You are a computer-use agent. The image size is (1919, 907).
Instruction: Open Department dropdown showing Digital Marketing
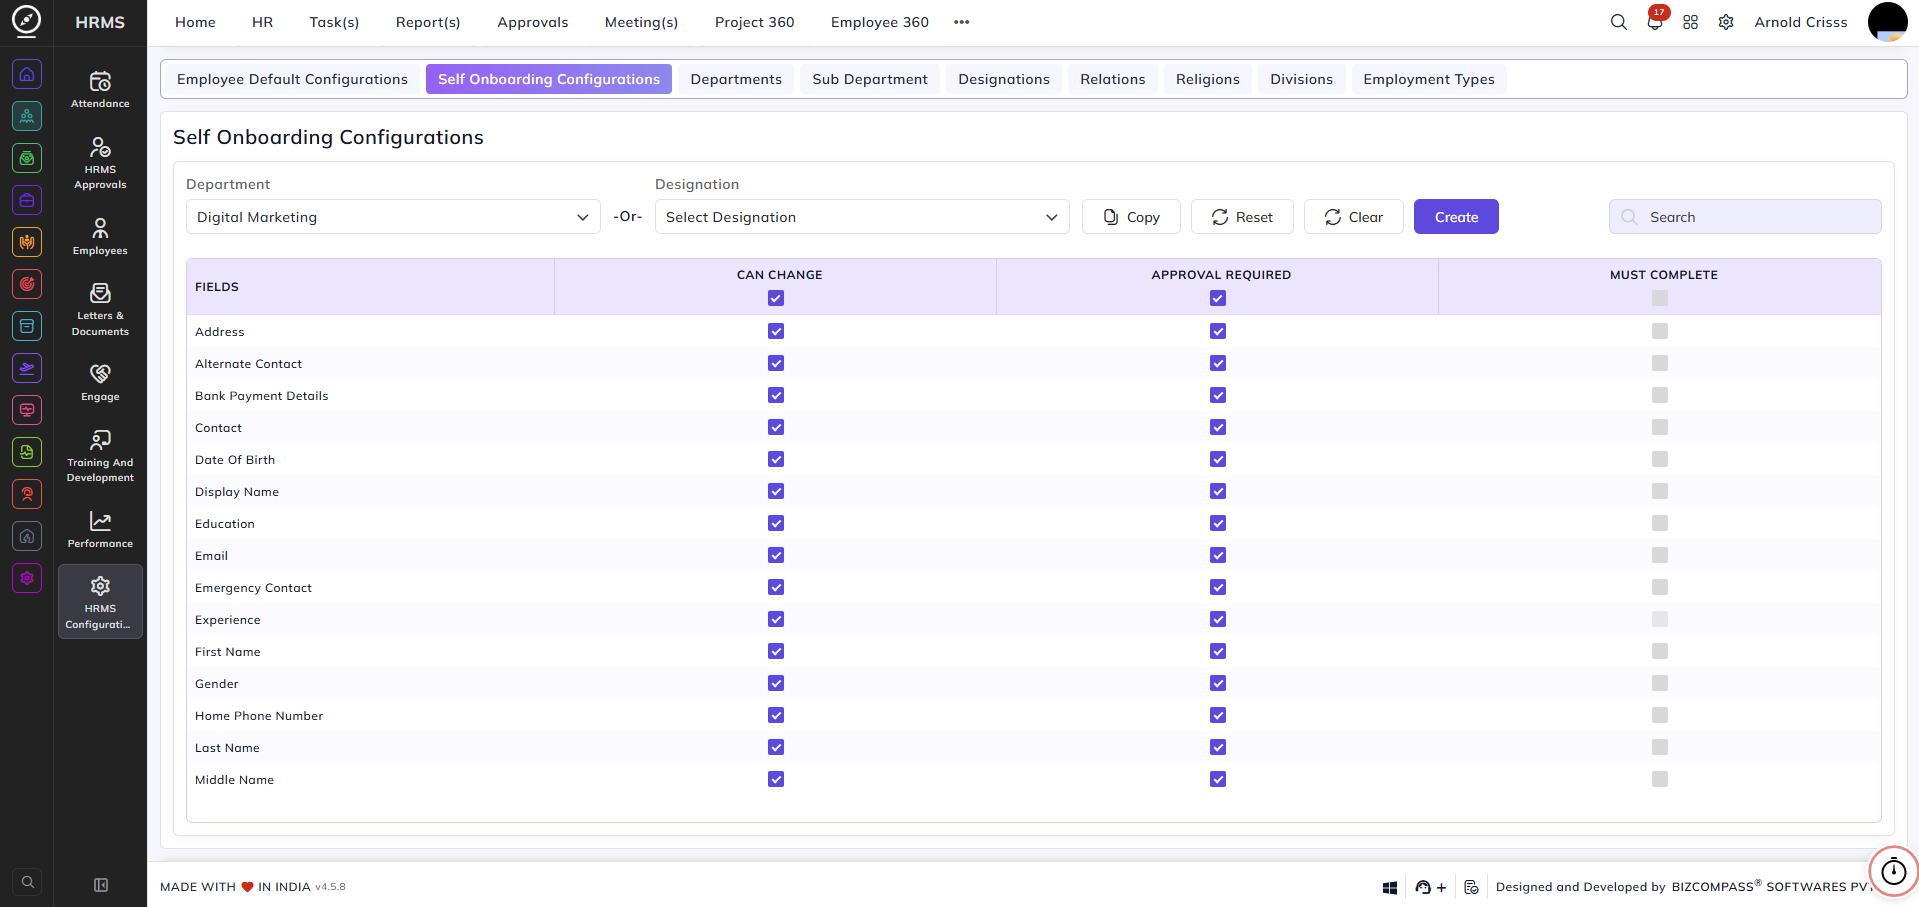point(393,217)
